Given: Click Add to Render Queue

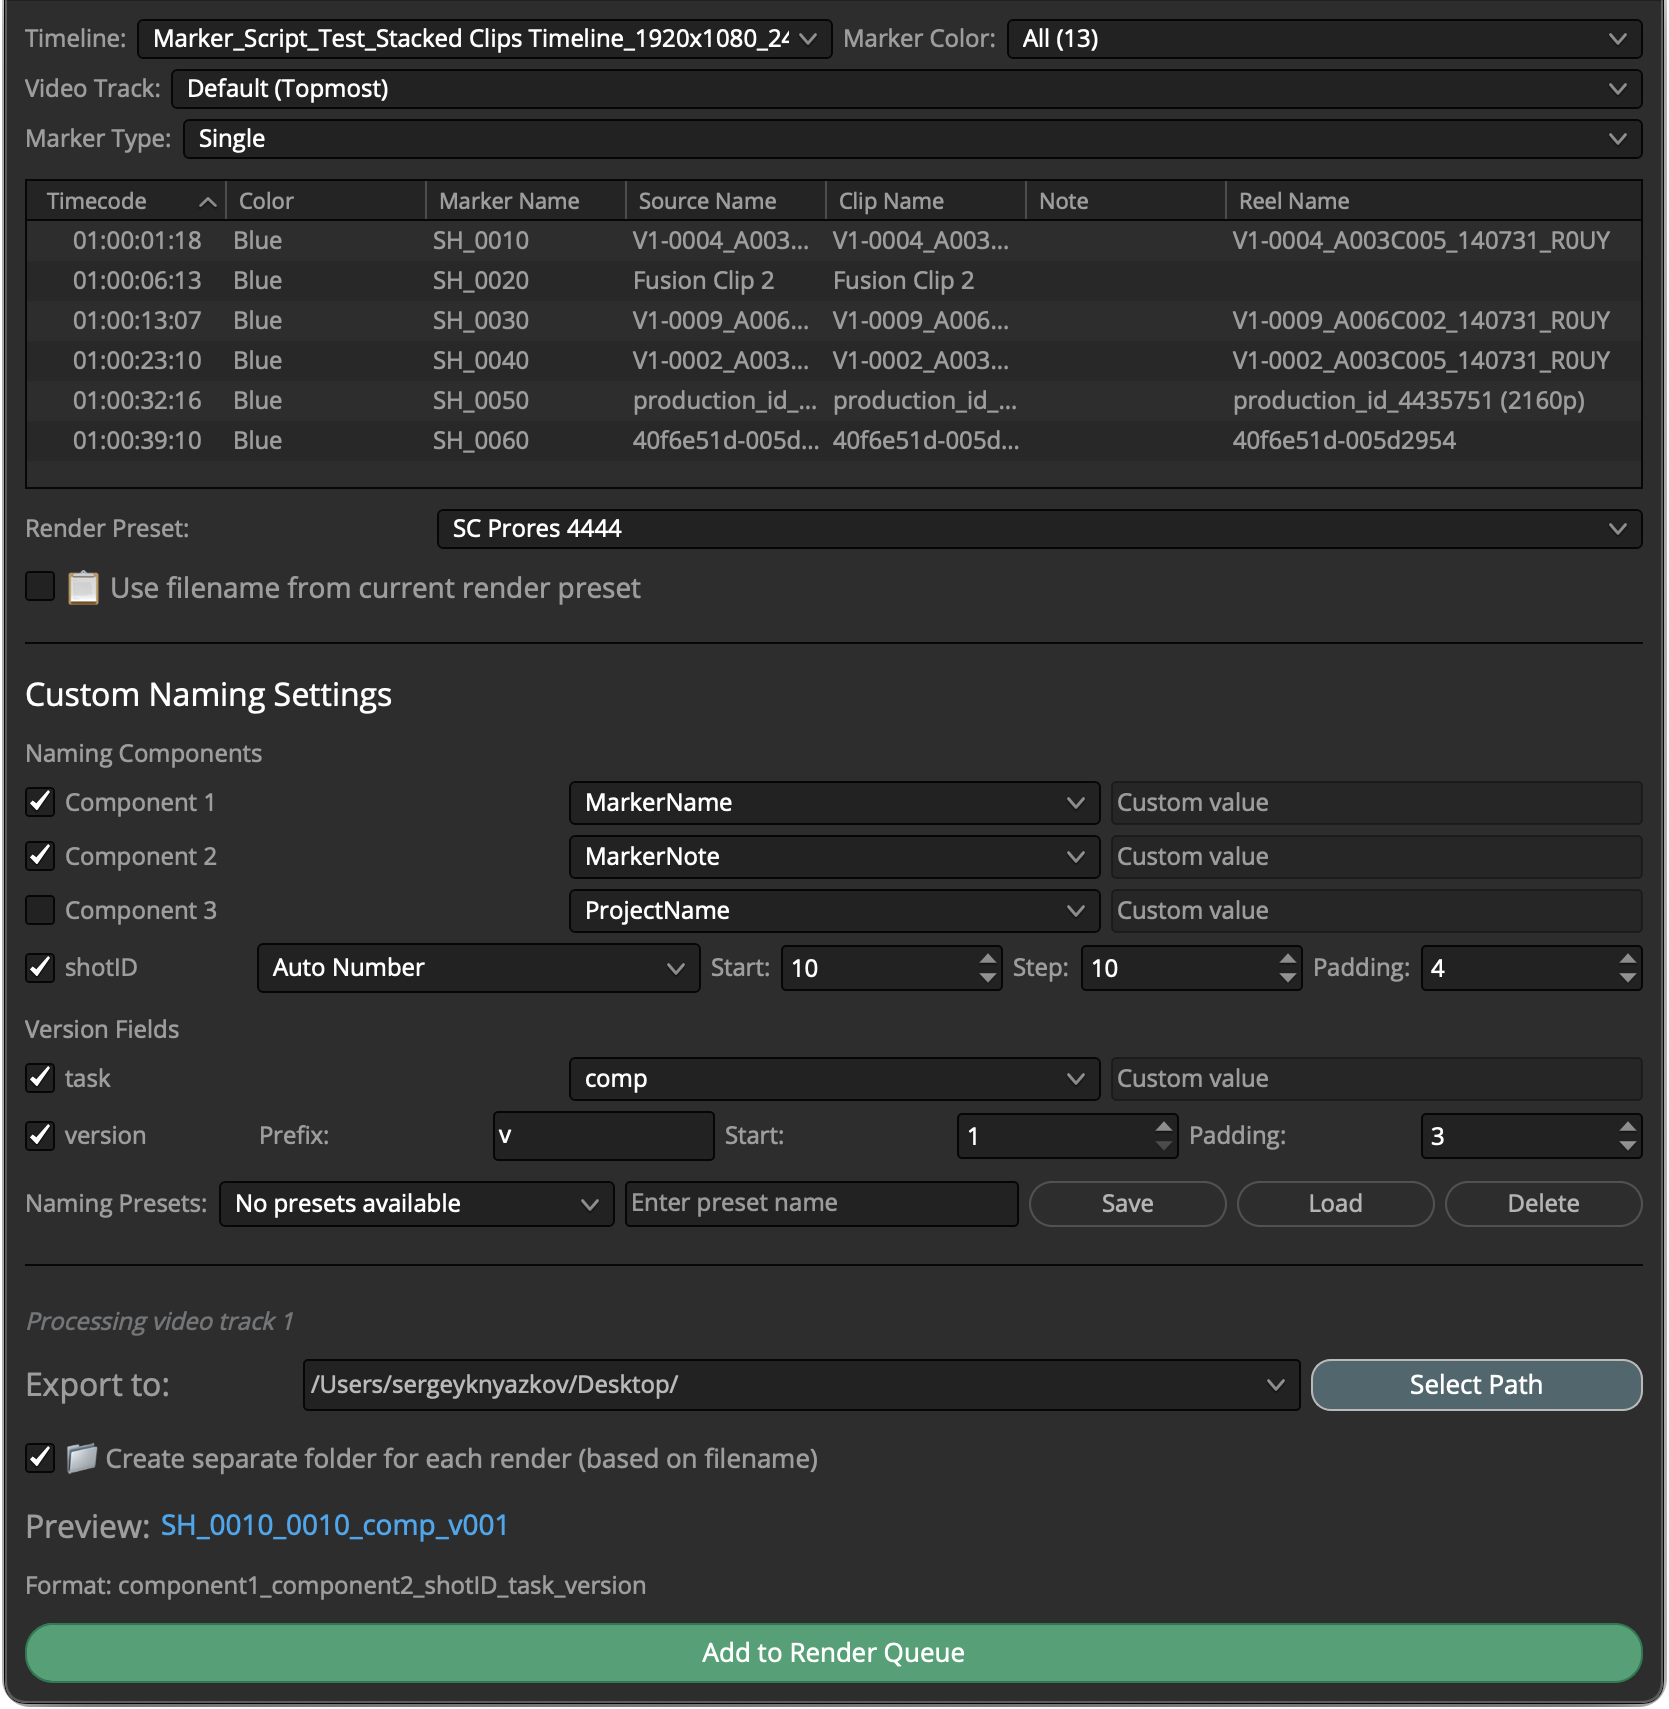Looking at the screenshot, I should click(x=833, y=1653).
